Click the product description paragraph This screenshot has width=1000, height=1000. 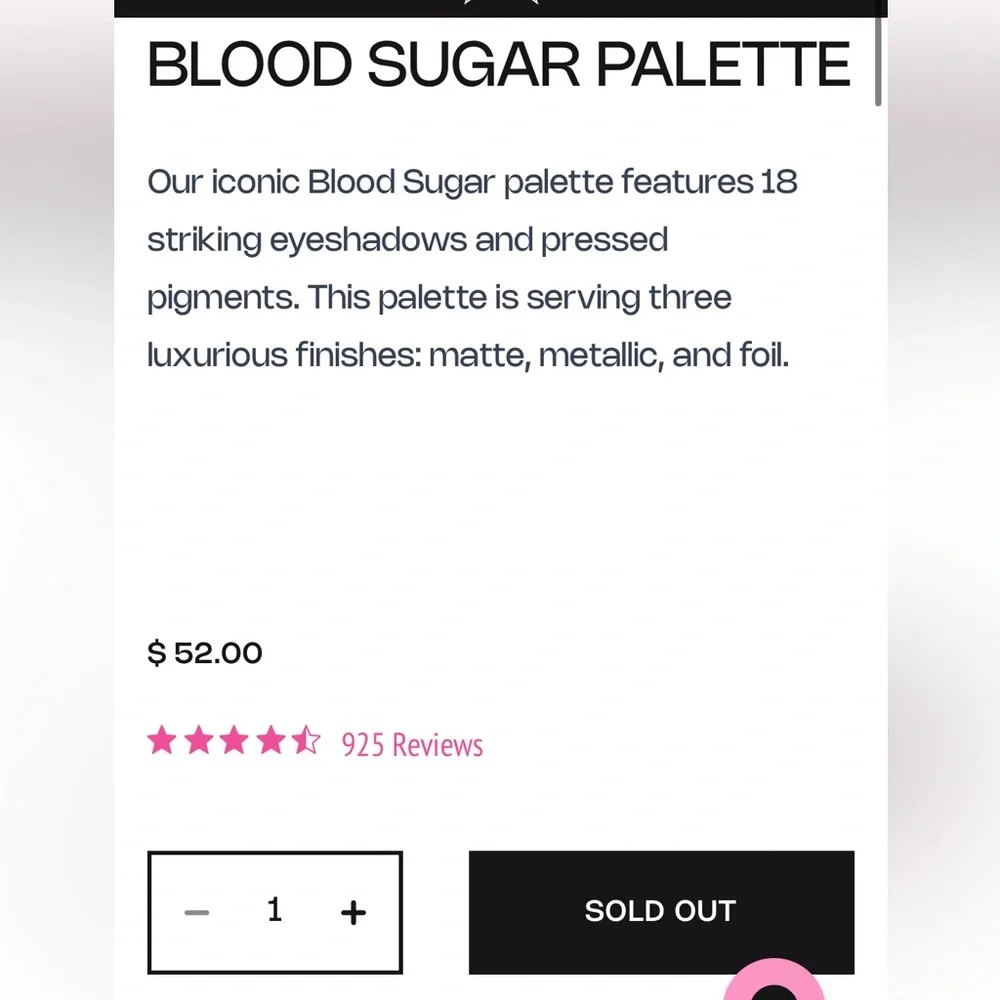tap(470, 268)
